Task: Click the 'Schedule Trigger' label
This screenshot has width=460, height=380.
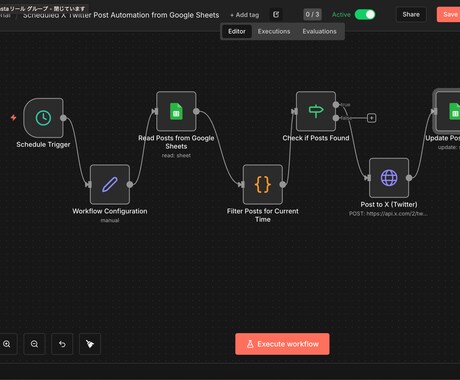Action: [43, 144]
